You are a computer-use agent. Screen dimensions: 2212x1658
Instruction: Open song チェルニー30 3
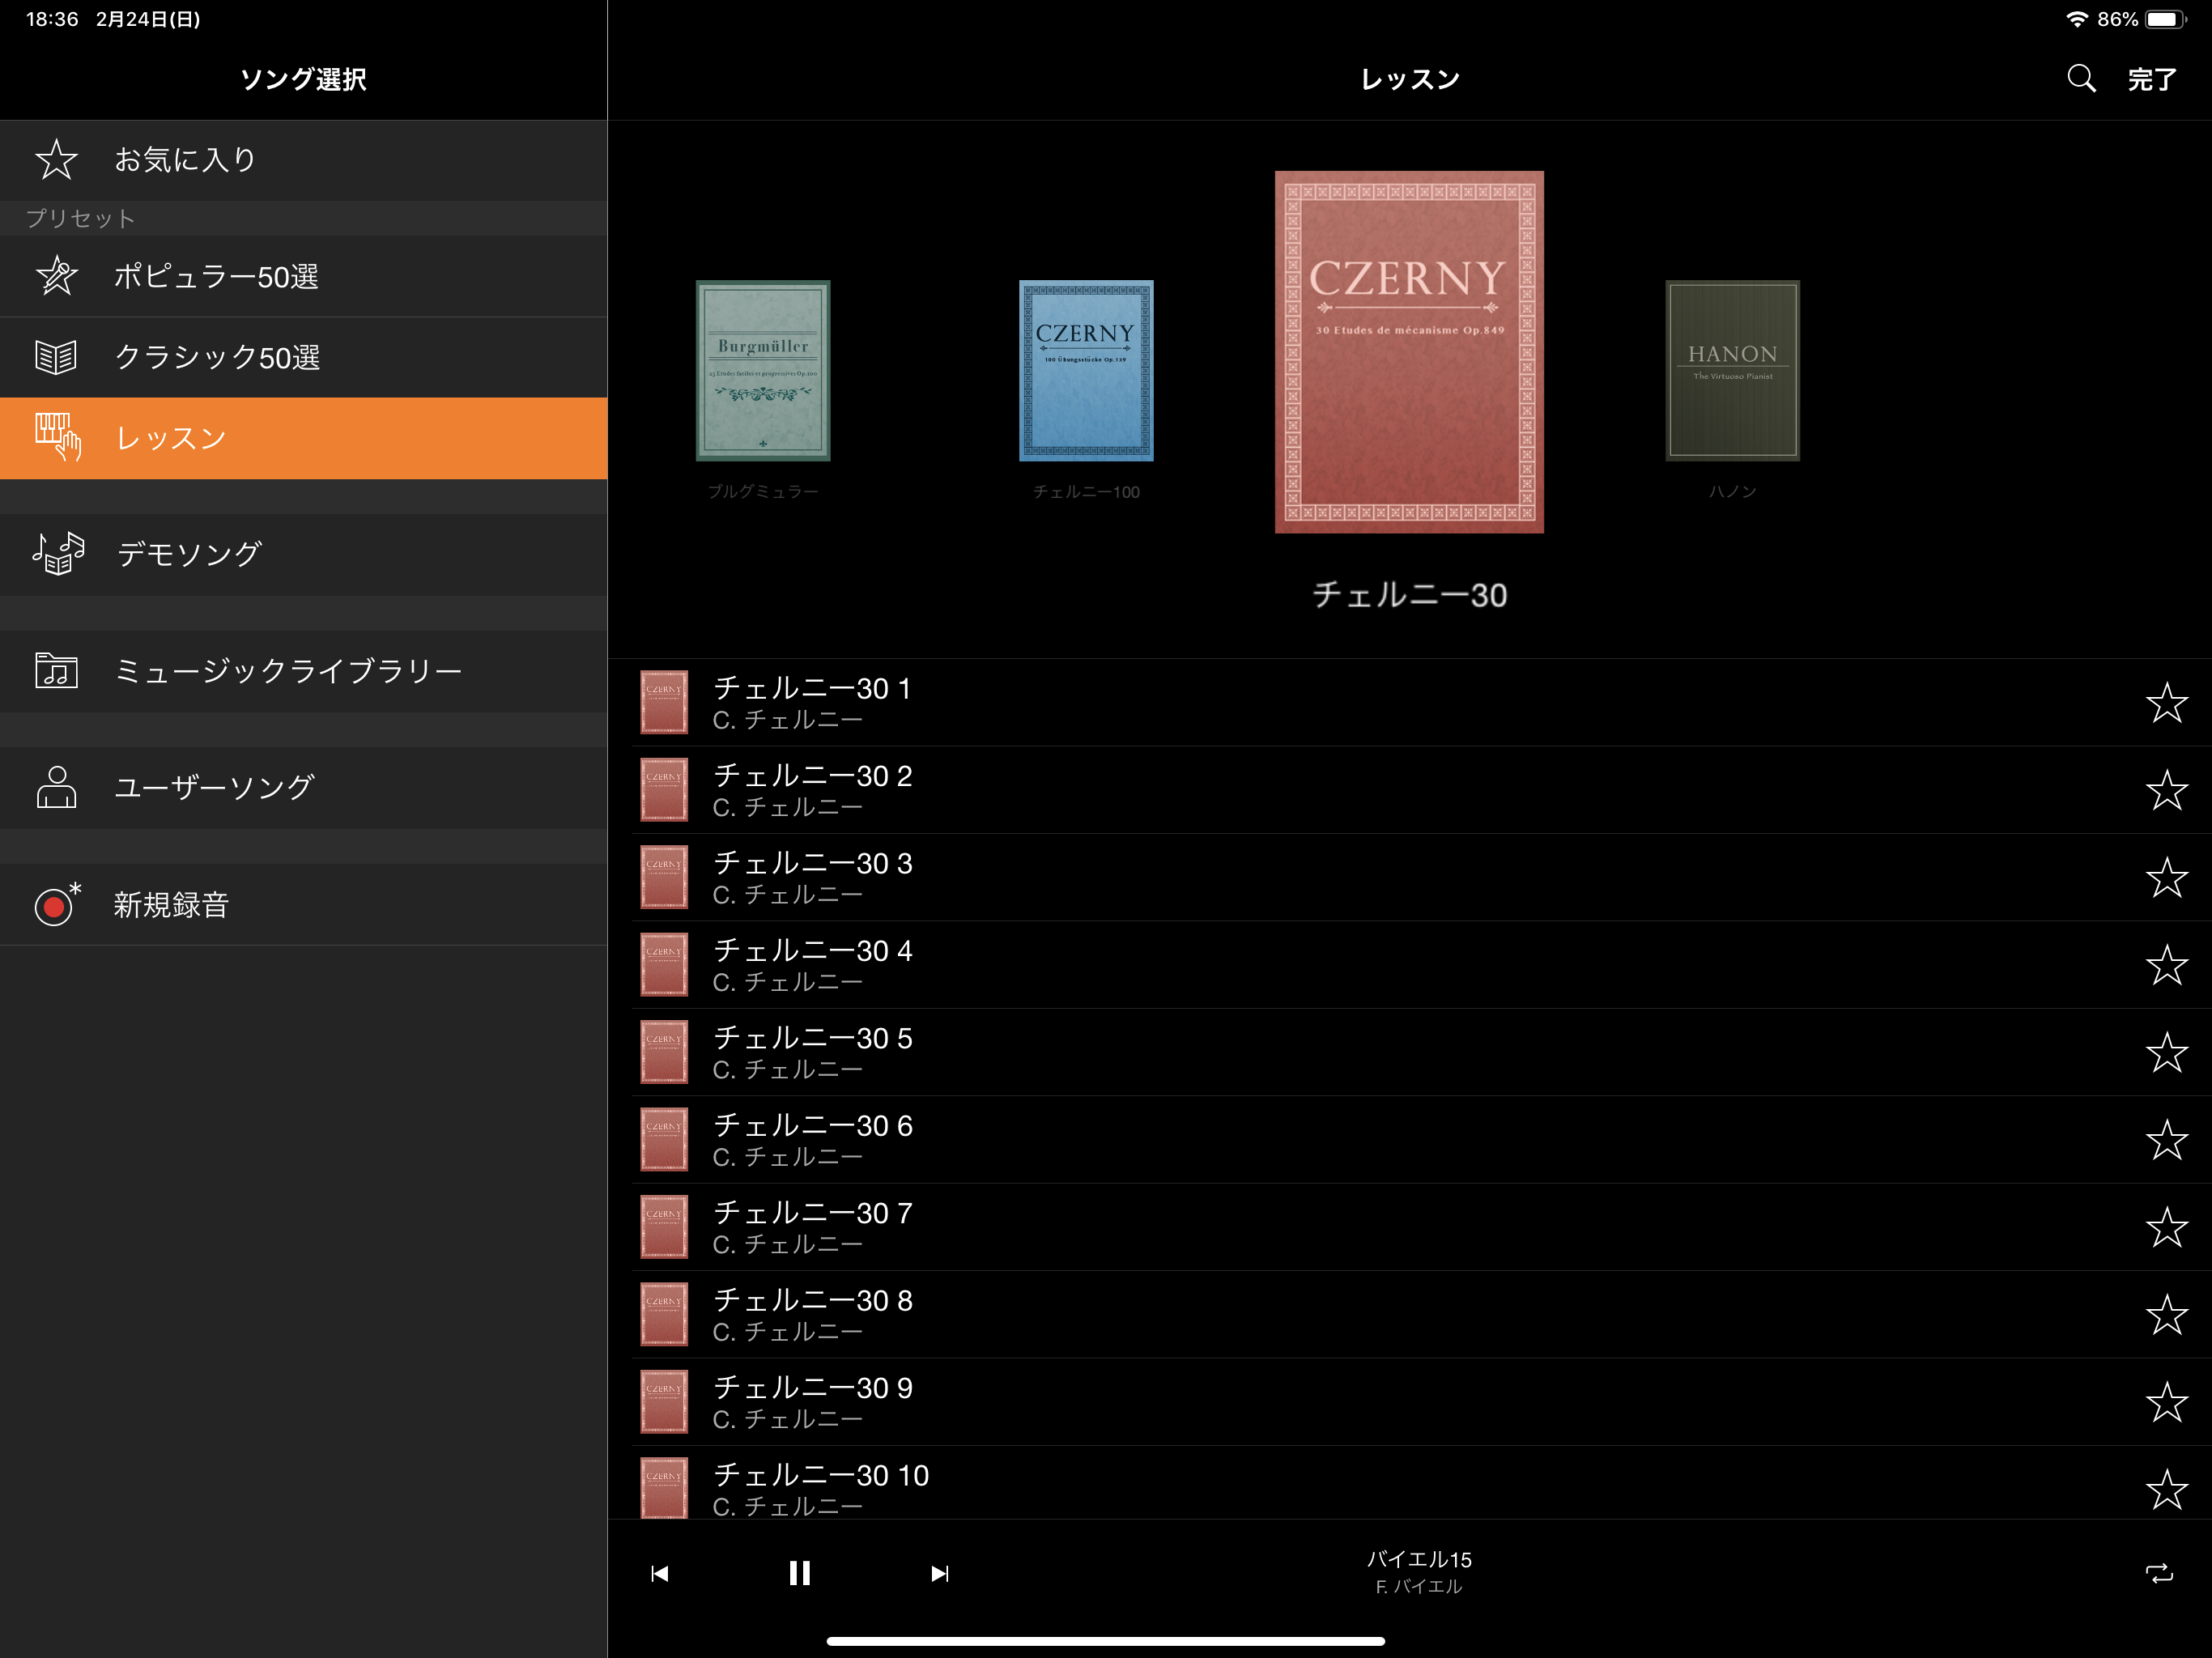[x=1409, y=877]
